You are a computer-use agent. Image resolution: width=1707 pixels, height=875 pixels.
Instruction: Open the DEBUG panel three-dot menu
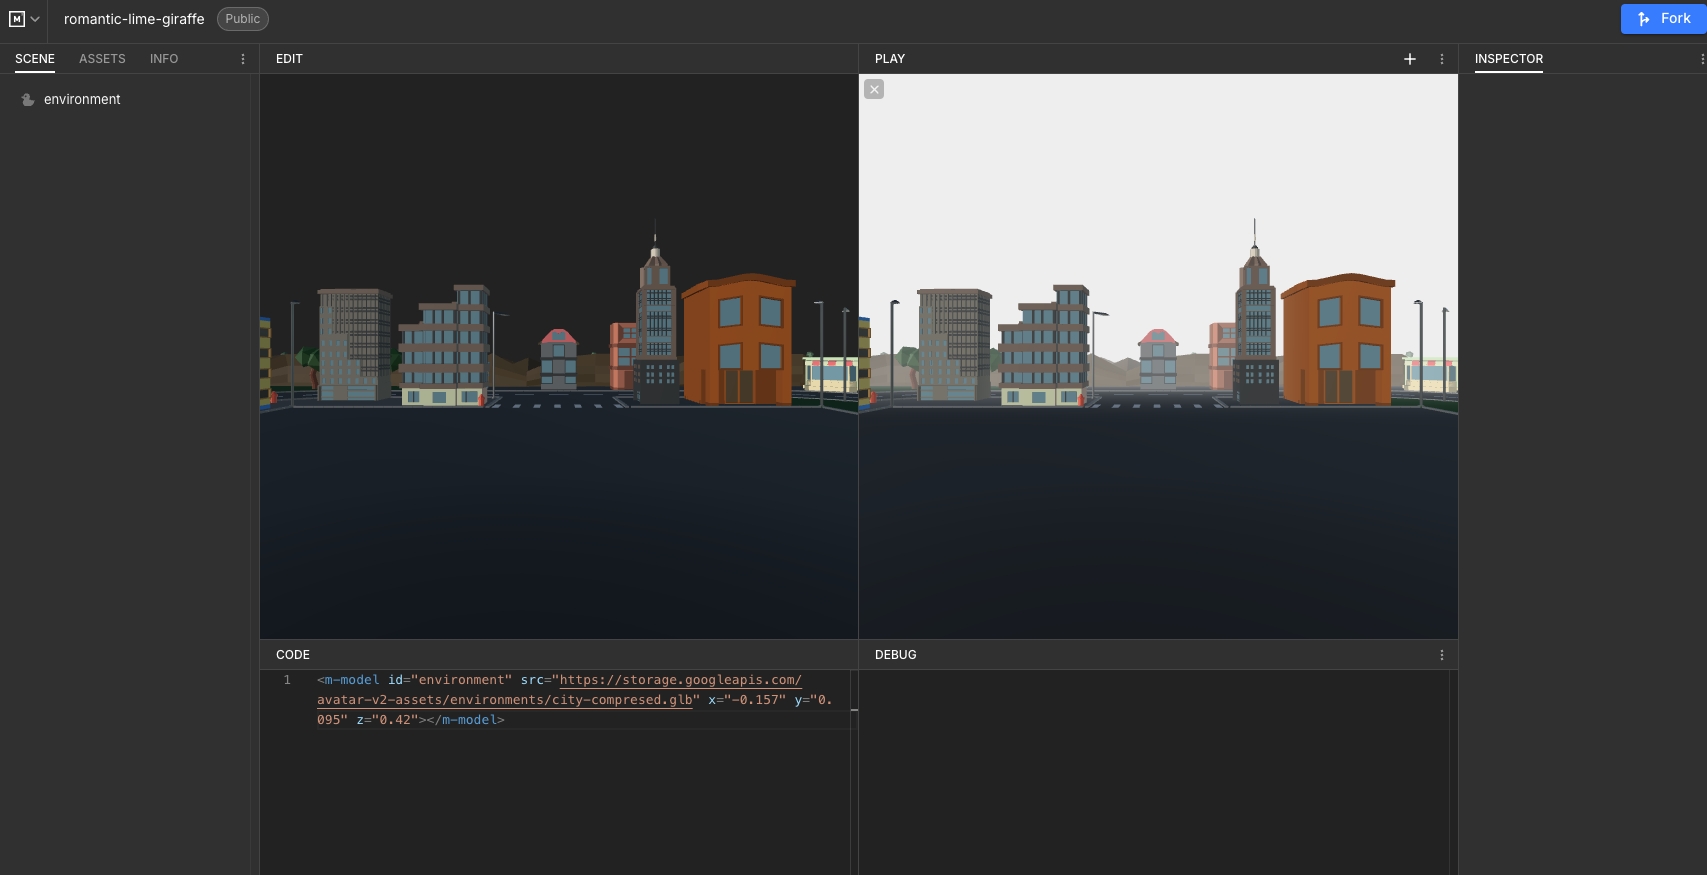pos(1442,655)
